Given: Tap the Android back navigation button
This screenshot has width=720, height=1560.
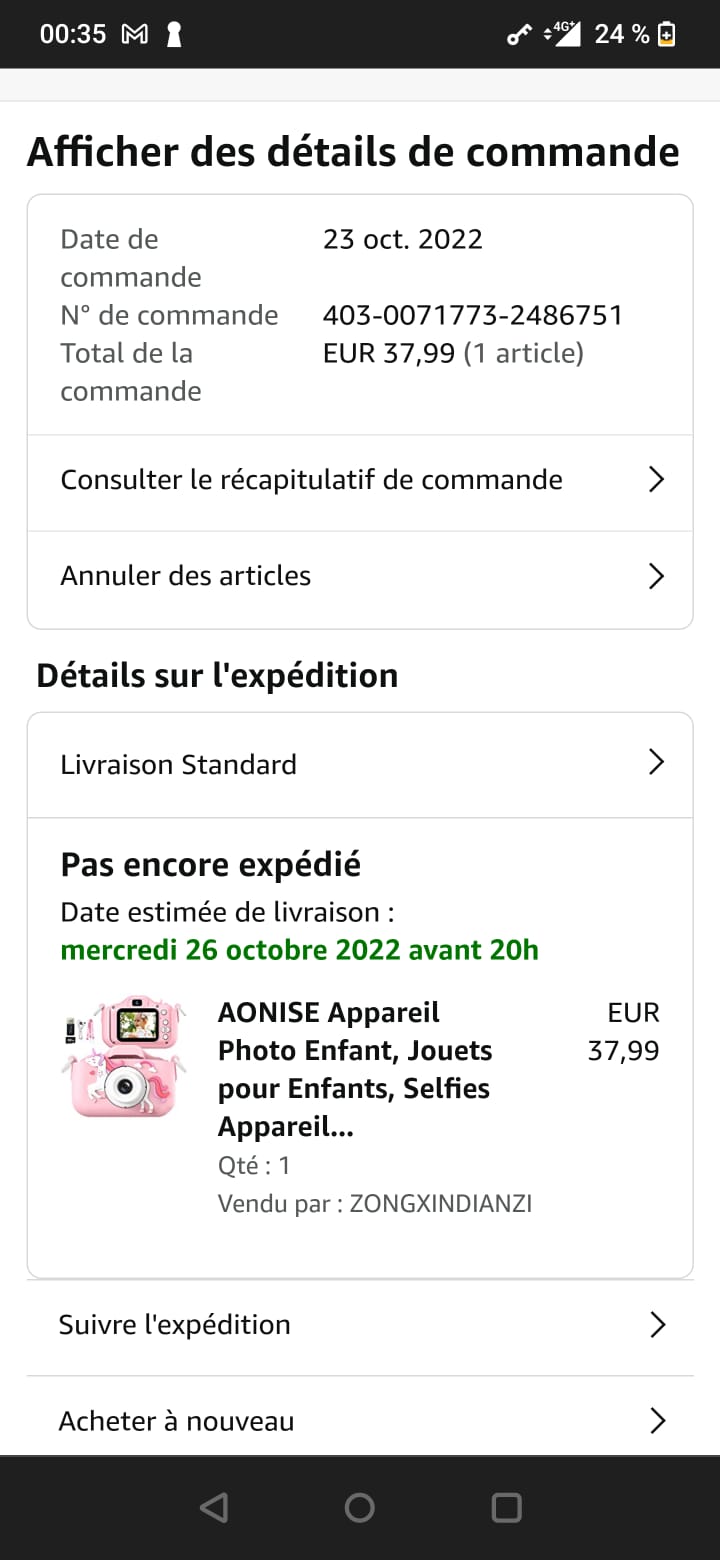Looking at the screenshot, I should [x=214, y=1507].
